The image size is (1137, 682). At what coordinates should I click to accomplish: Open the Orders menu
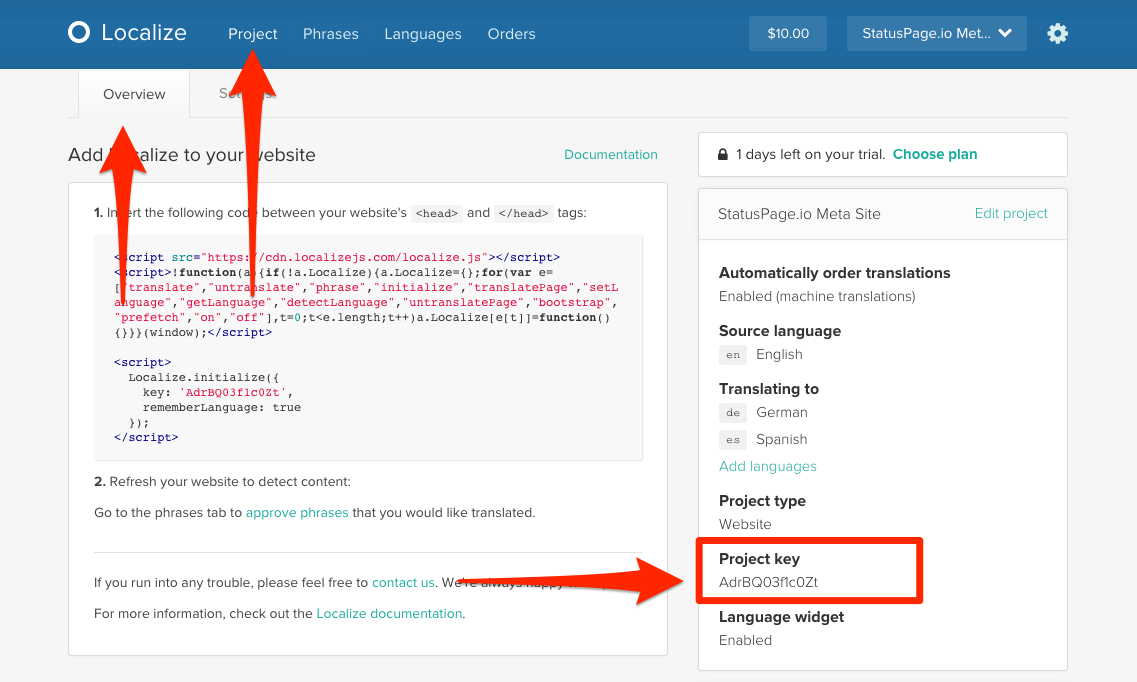pyautogui.click(x=511, y=34)
